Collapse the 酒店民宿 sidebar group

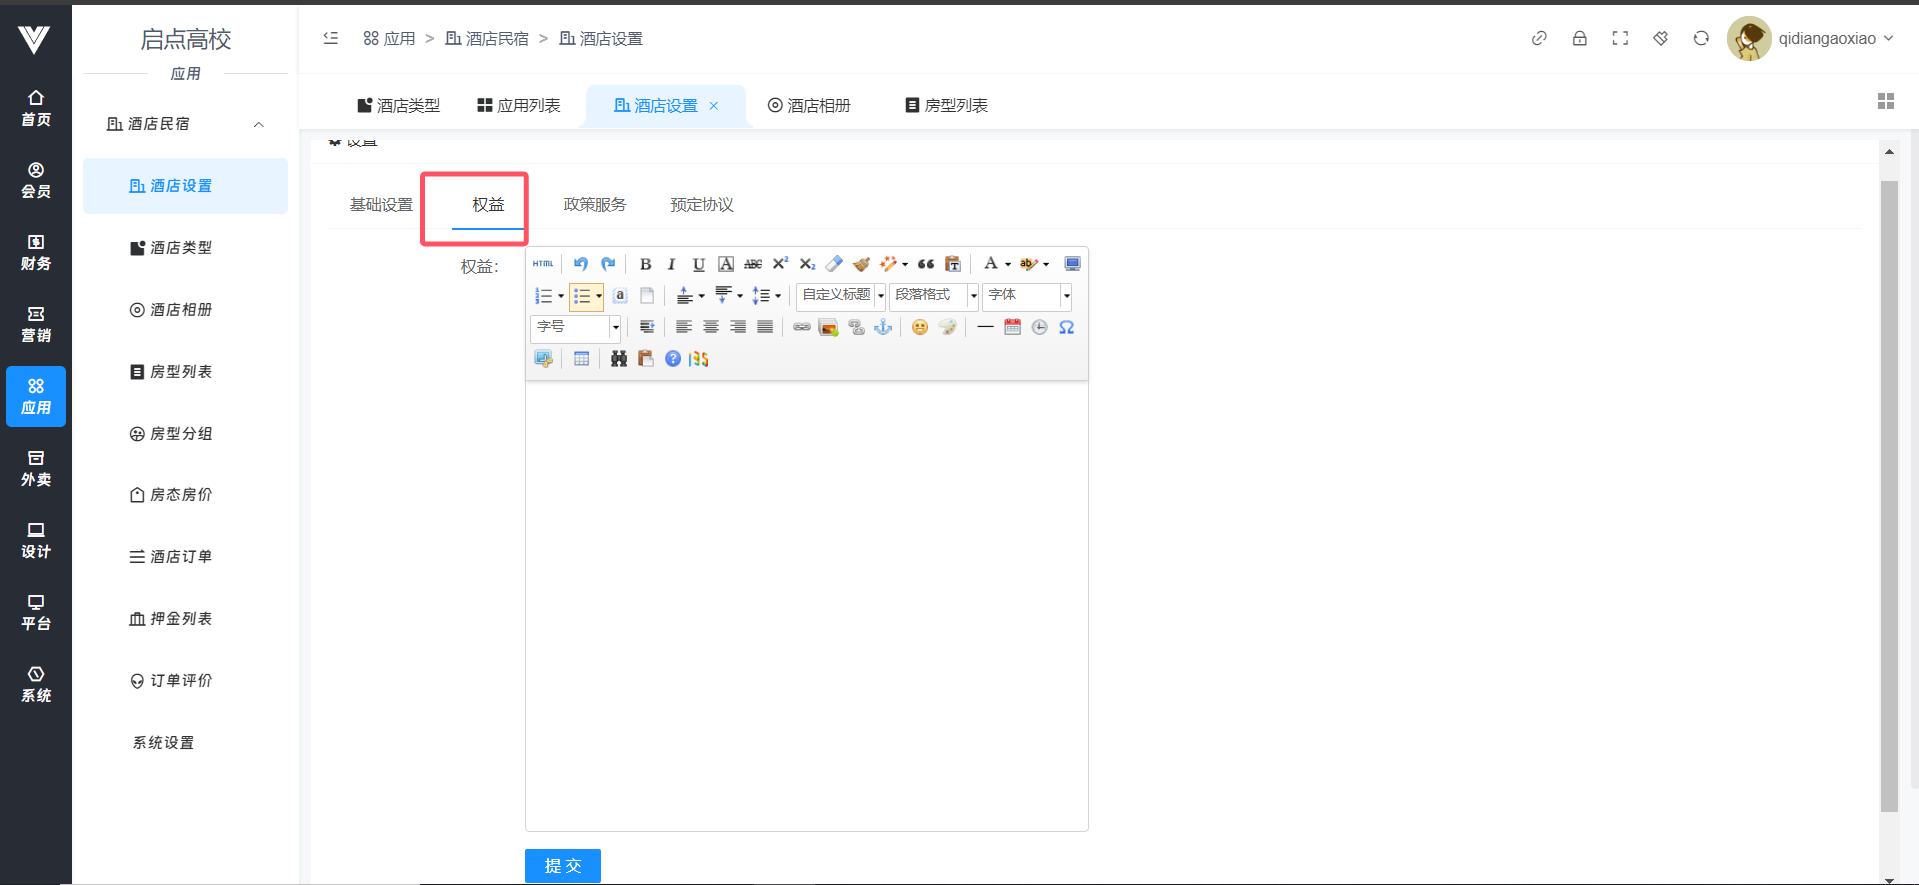tap(258, 124)
